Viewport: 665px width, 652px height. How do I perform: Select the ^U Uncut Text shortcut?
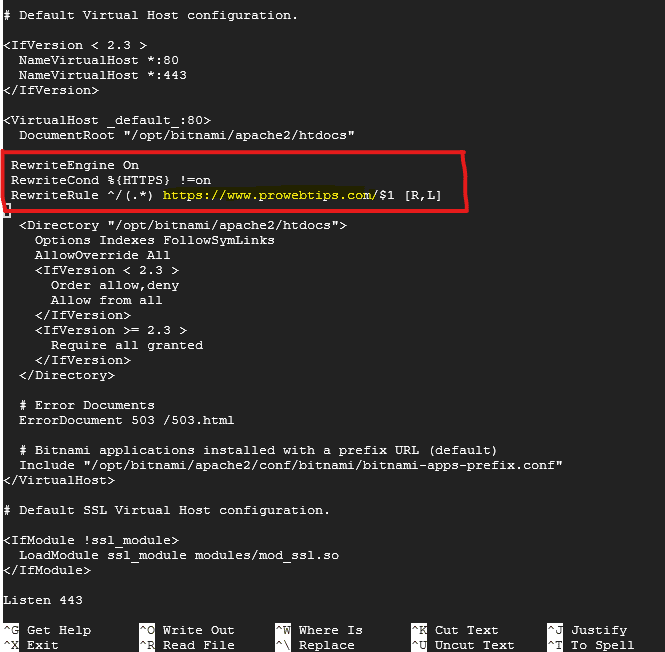point(463,645)
